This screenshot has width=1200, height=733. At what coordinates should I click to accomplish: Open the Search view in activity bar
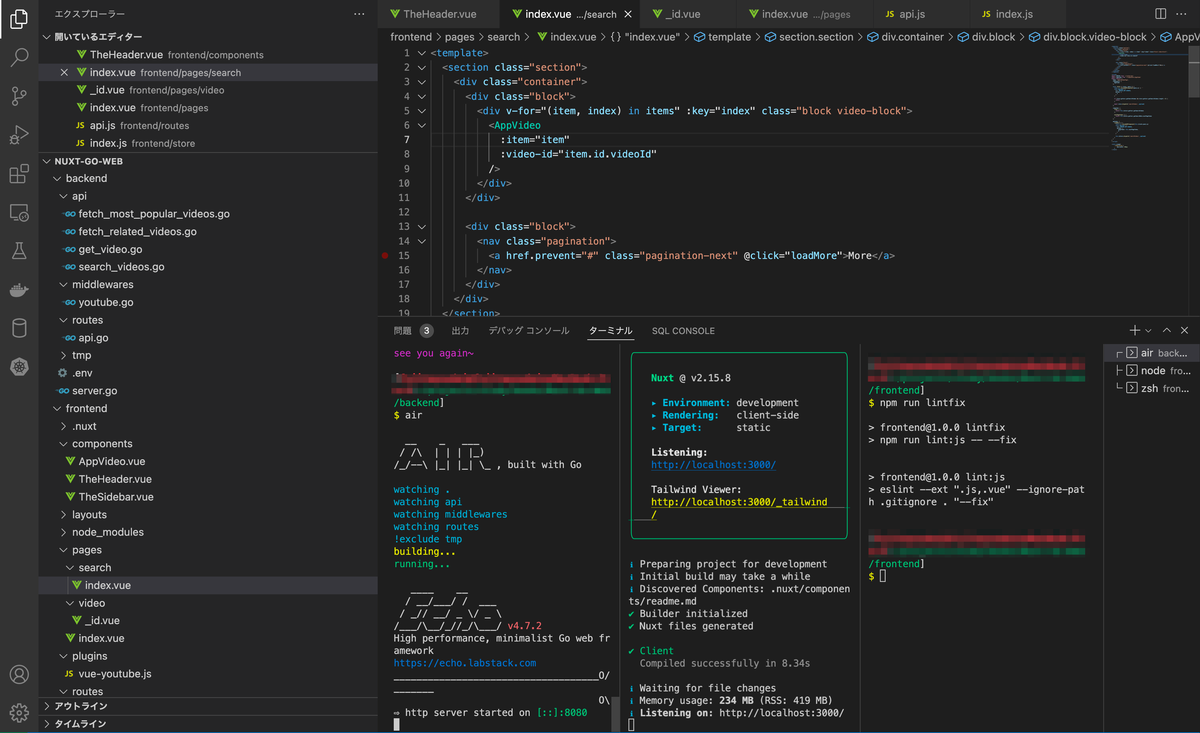pyautogui.click(x=18, y=57)
